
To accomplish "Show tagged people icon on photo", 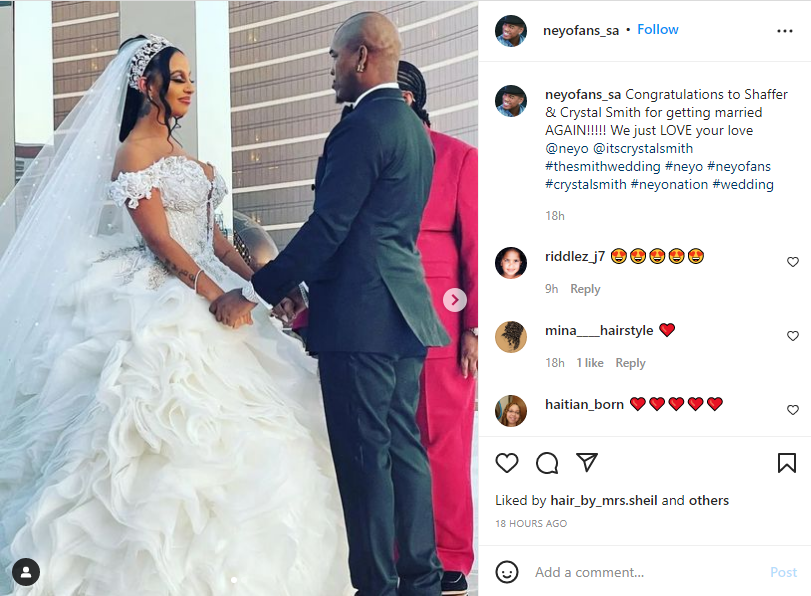I will point(26,572).
